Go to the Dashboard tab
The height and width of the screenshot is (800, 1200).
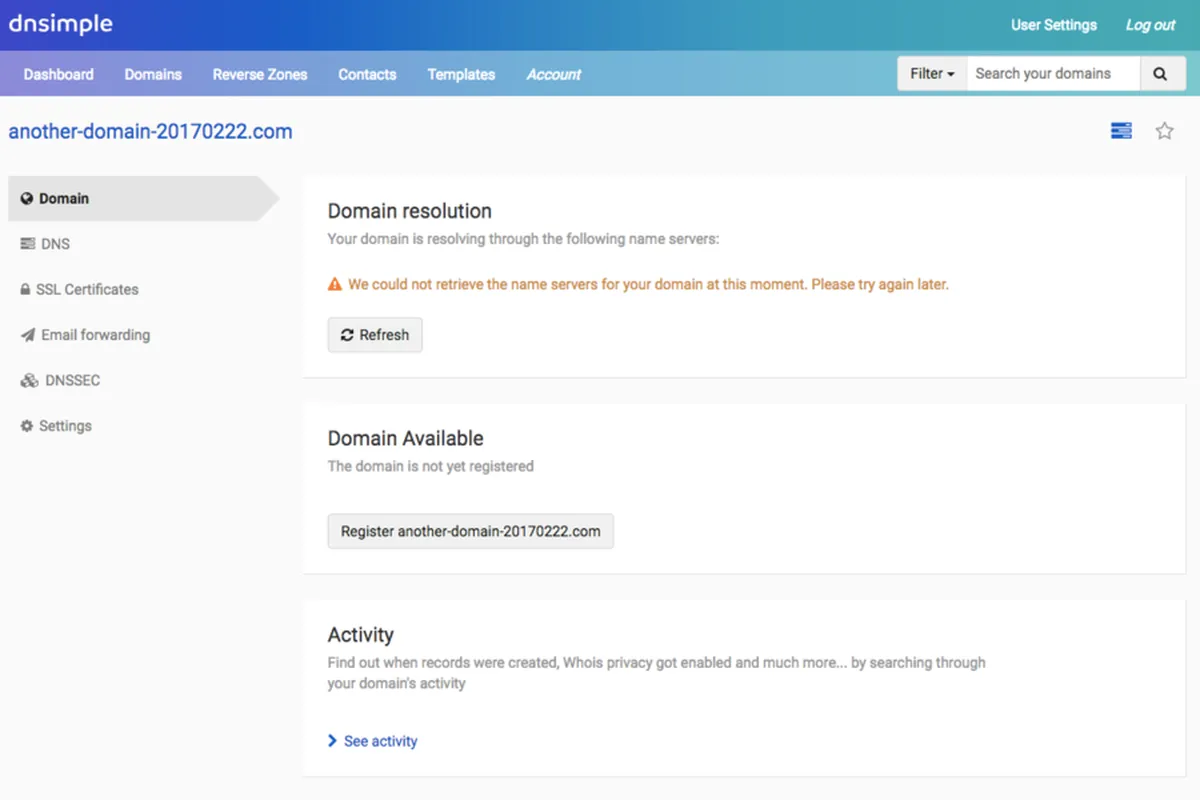coord(59,74)
